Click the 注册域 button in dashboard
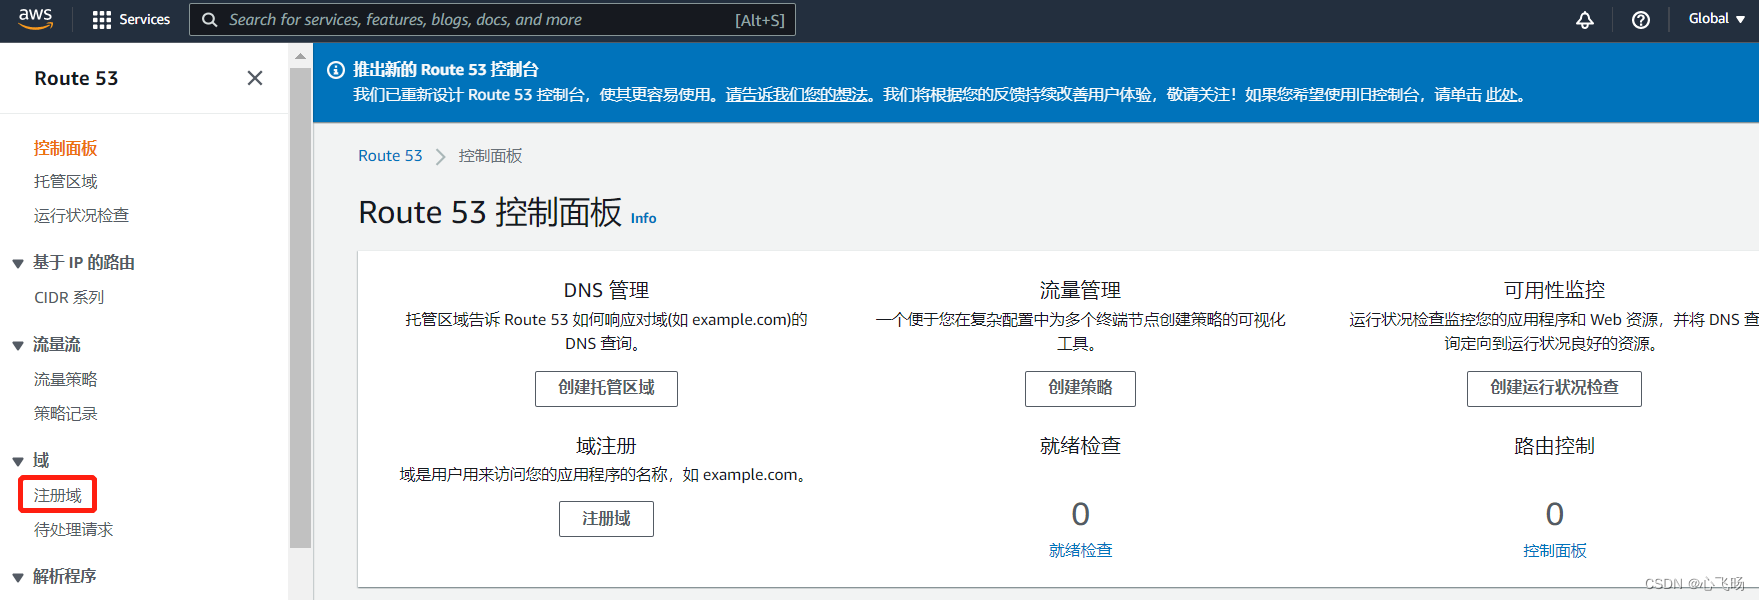Screen dimensions: 1759x600 tap(606, 518)
